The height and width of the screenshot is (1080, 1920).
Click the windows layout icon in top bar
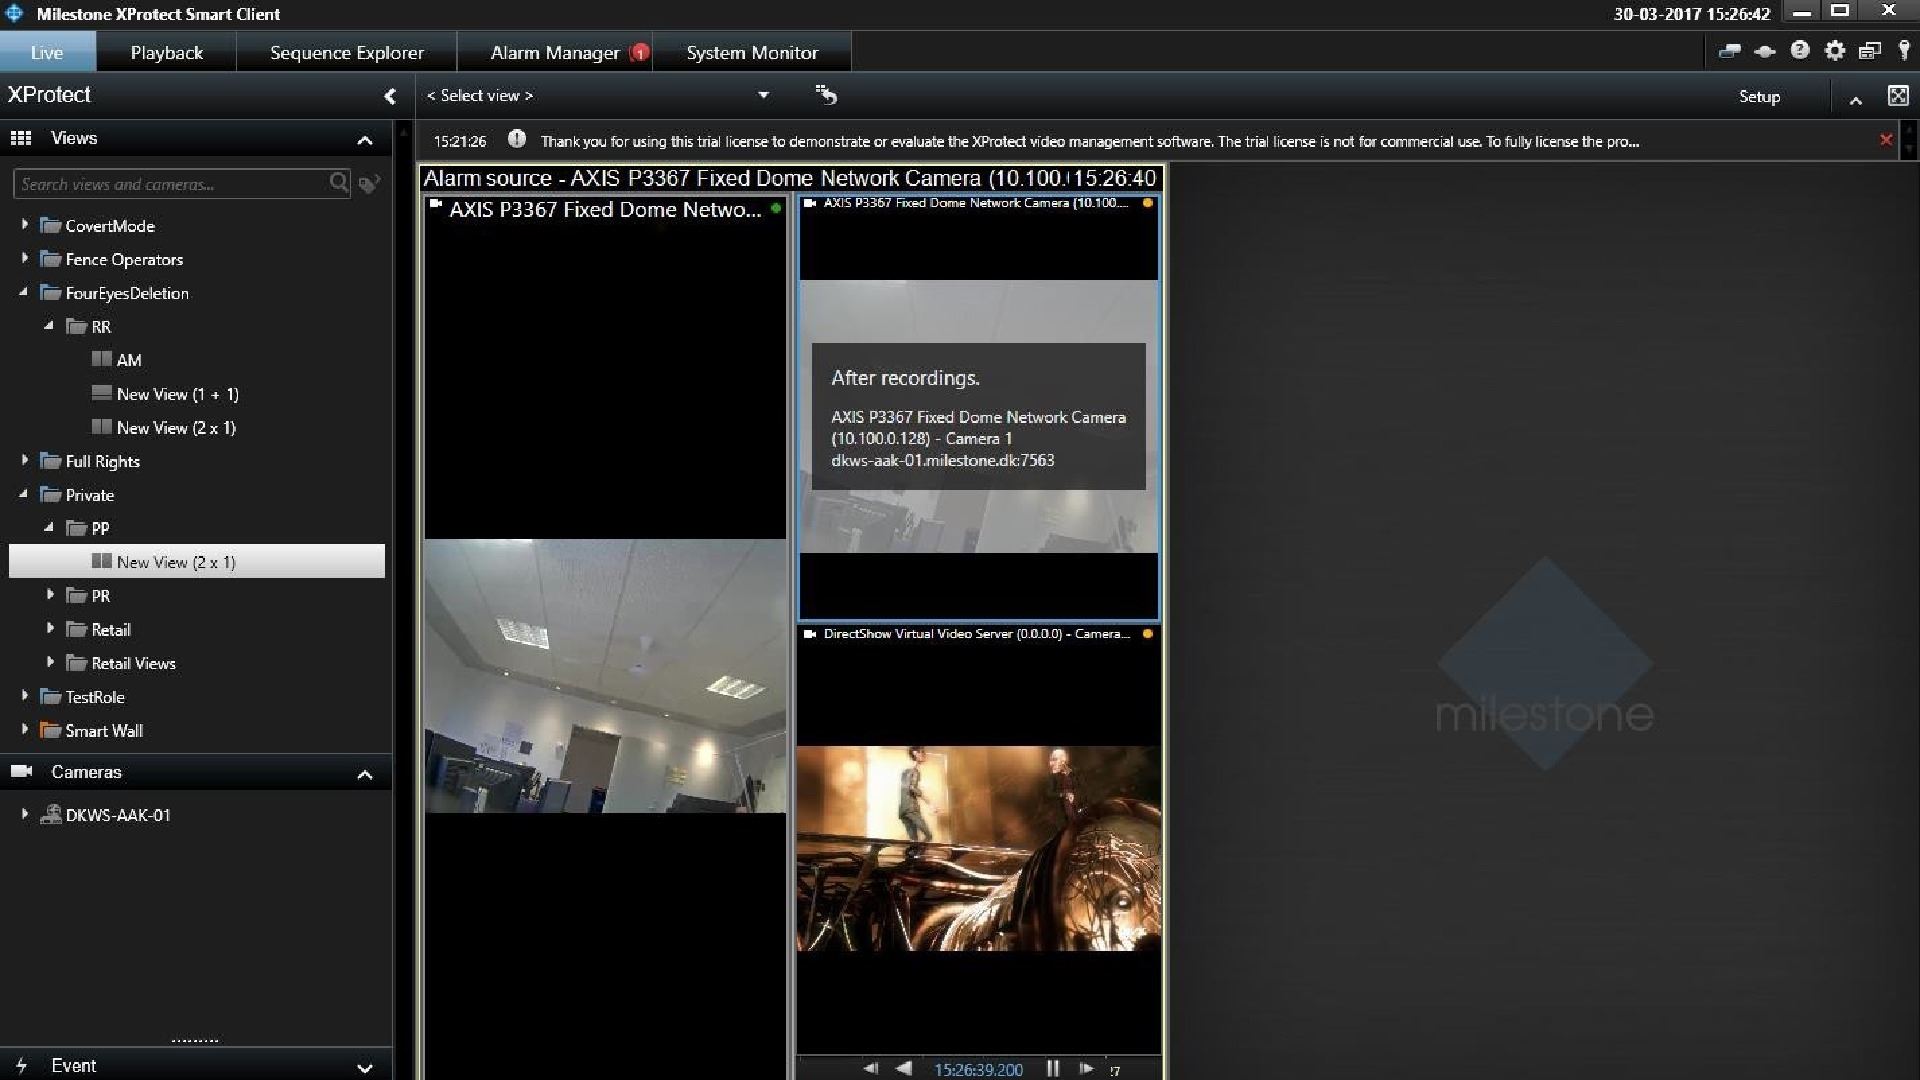tap(1869, 50)
